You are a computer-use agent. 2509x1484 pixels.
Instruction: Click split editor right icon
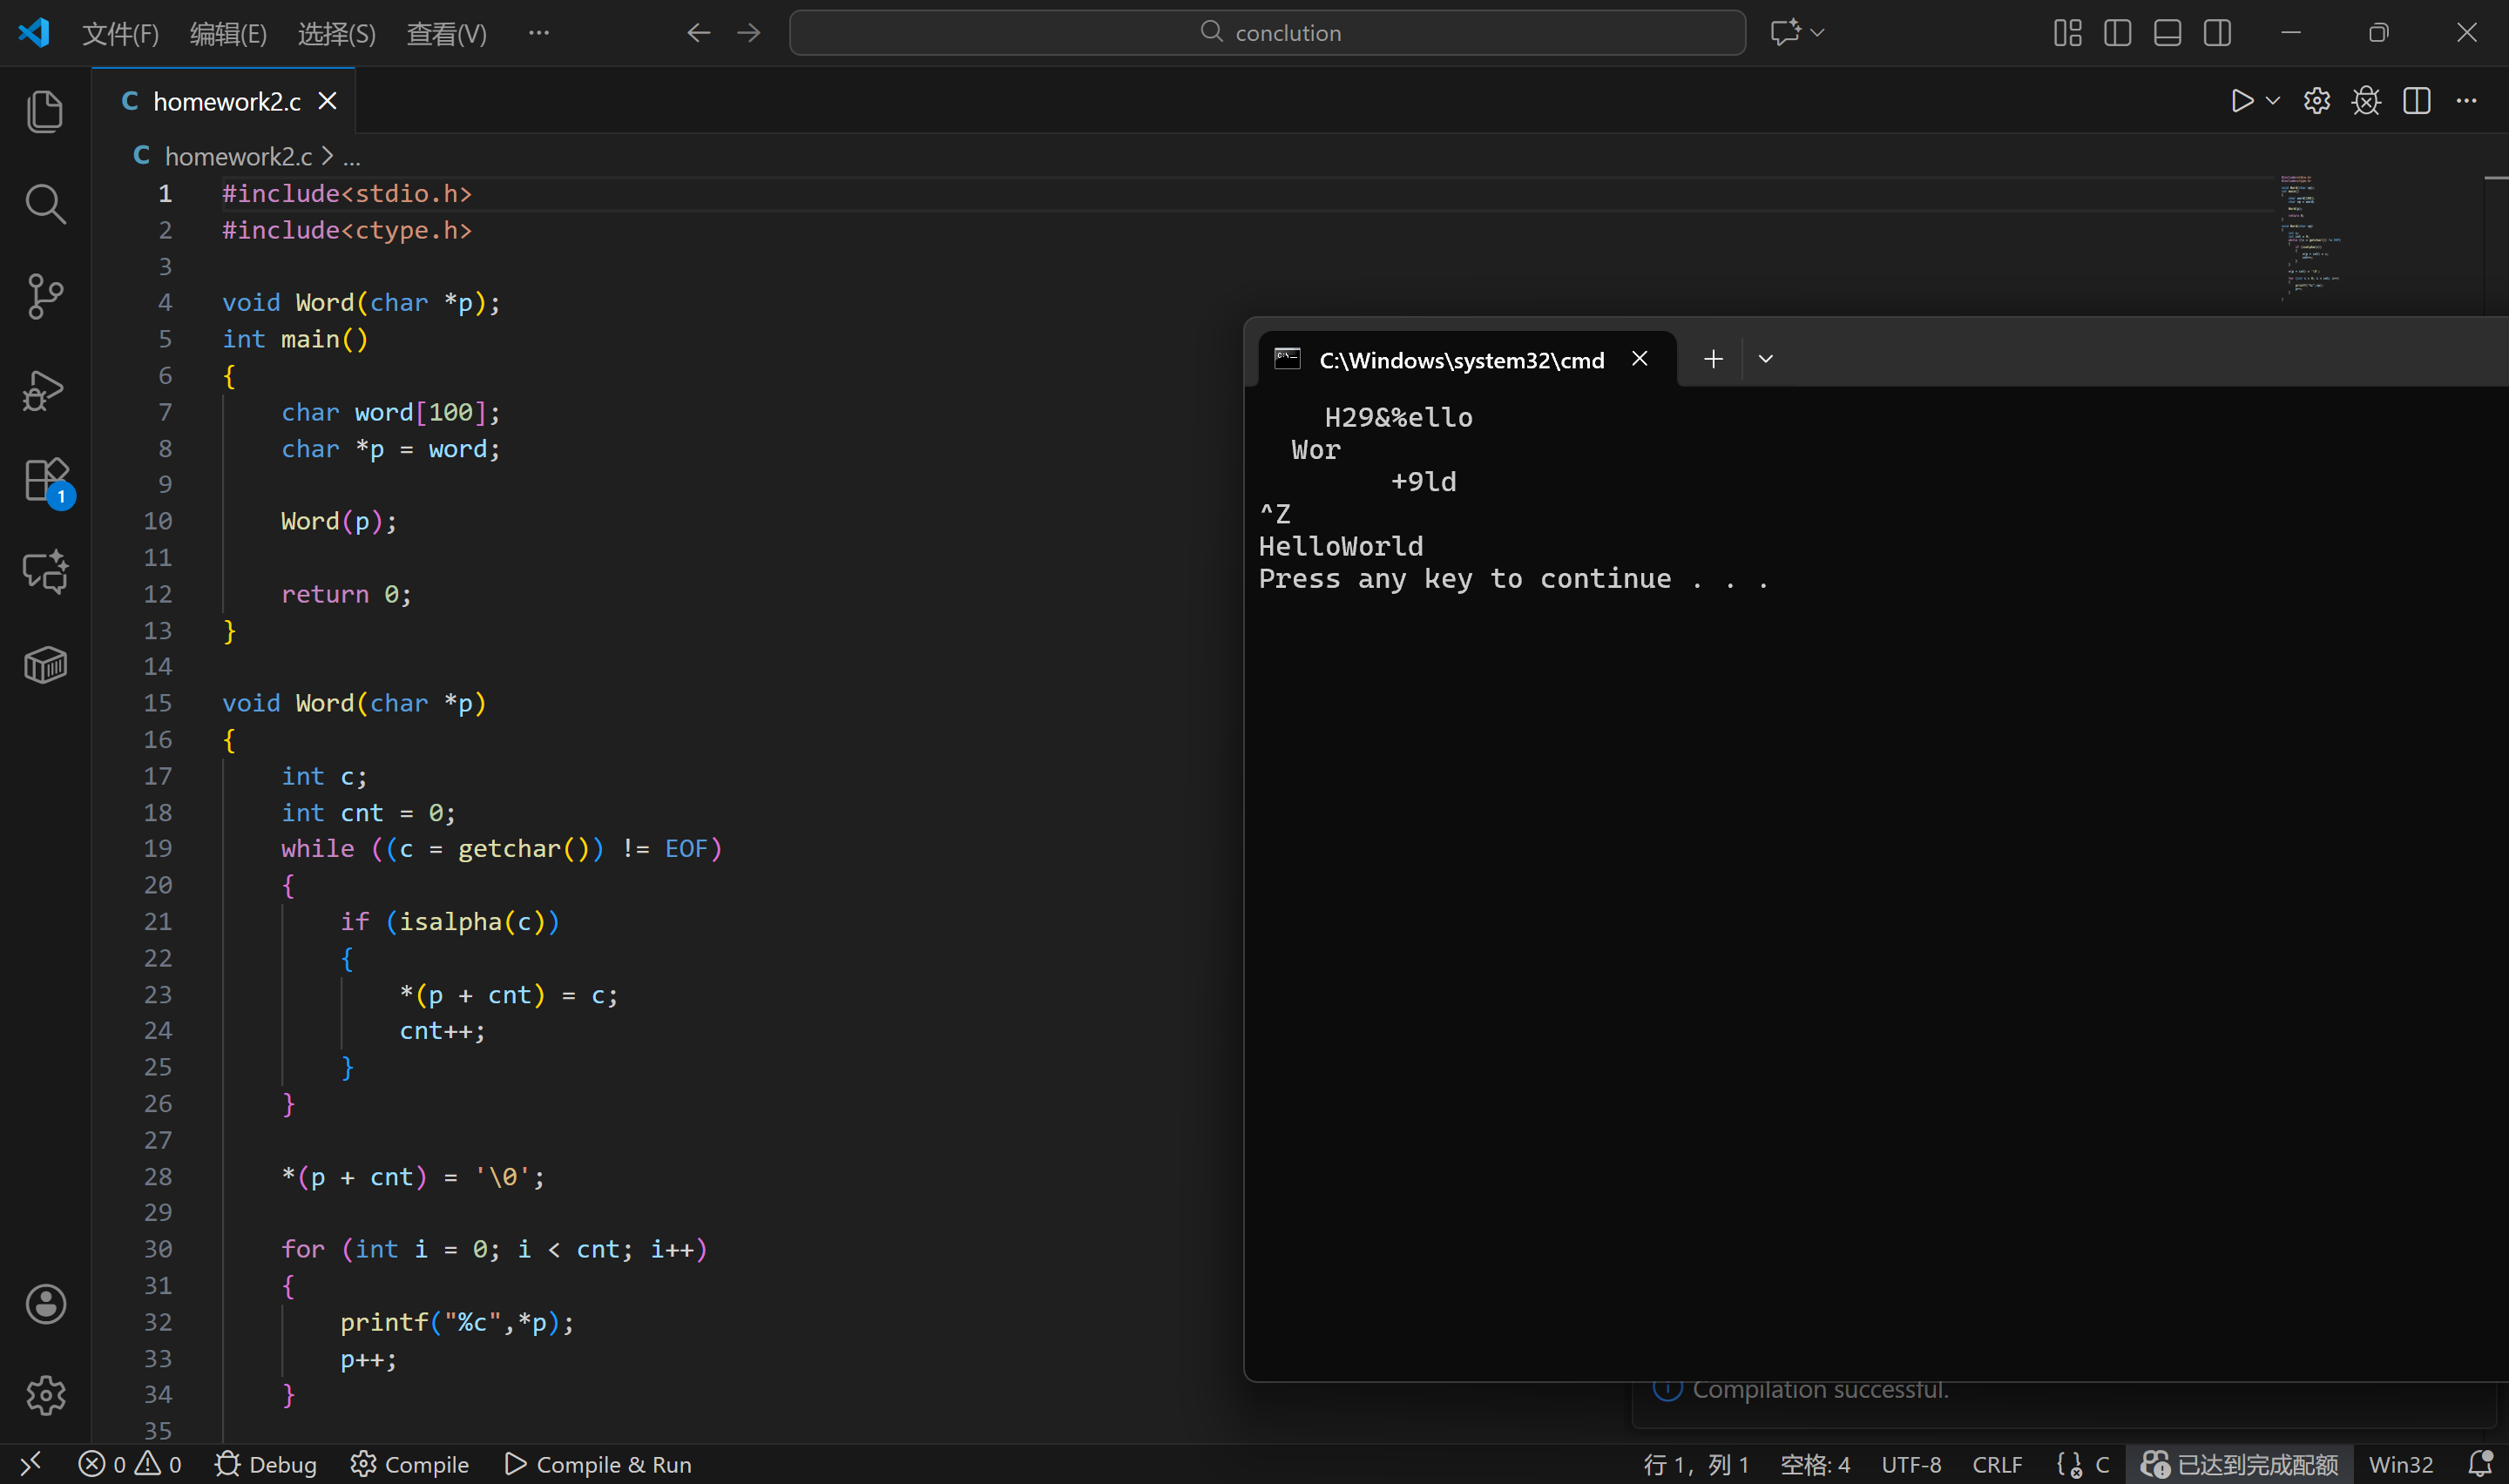tap(2416, 101)
